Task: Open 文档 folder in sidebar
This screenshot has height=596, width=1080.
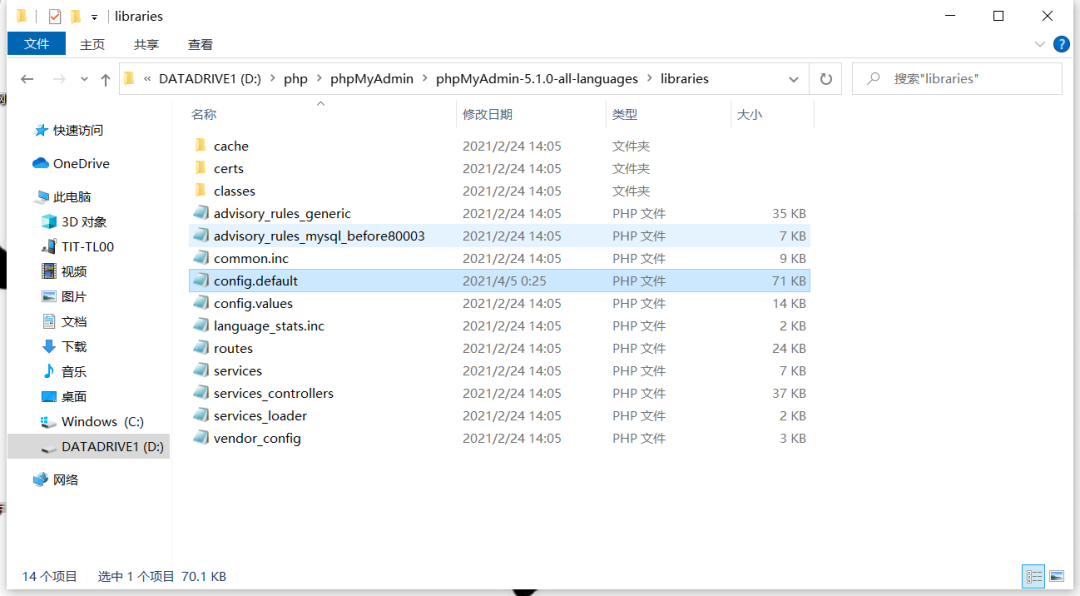Action: coord(74,322)
